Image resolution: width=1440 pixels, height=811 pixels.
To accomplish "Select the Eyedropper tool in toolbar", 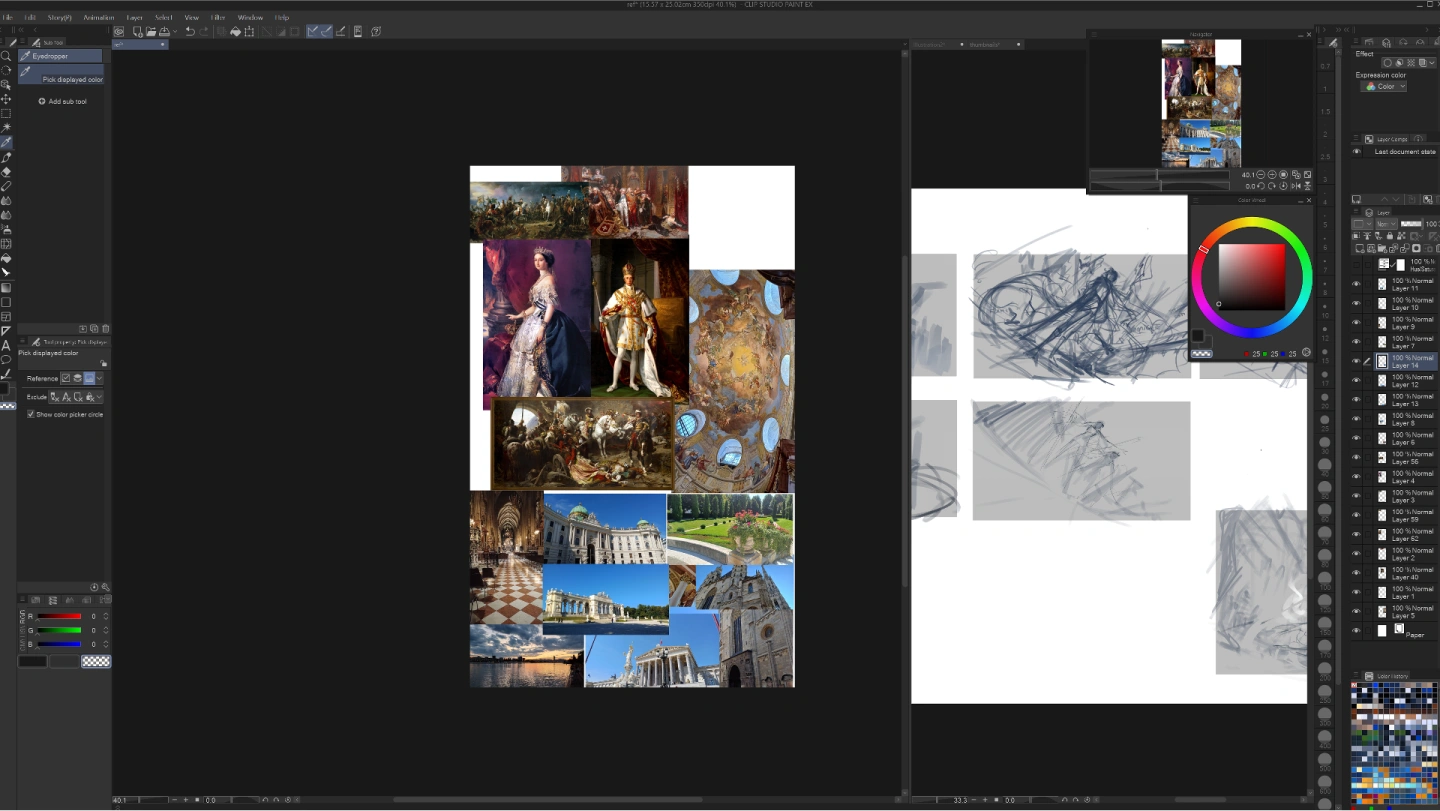I will pos(6,142).
